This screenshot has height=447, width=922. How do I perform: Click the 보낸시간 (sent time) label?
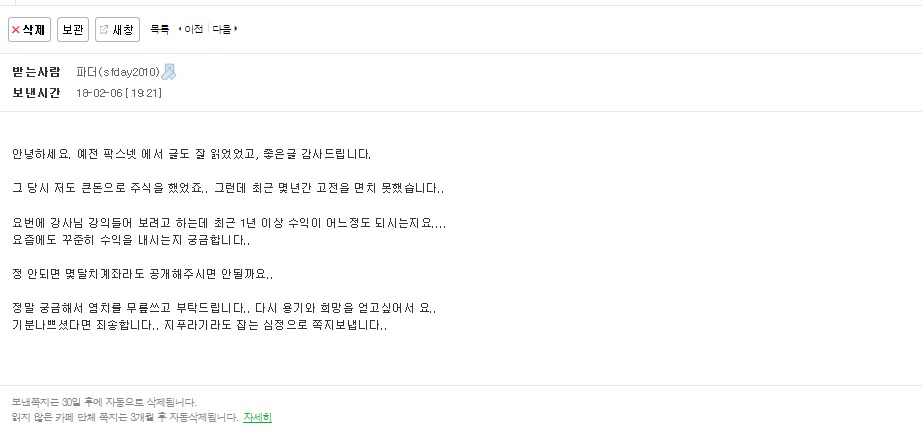coord(36,93)
